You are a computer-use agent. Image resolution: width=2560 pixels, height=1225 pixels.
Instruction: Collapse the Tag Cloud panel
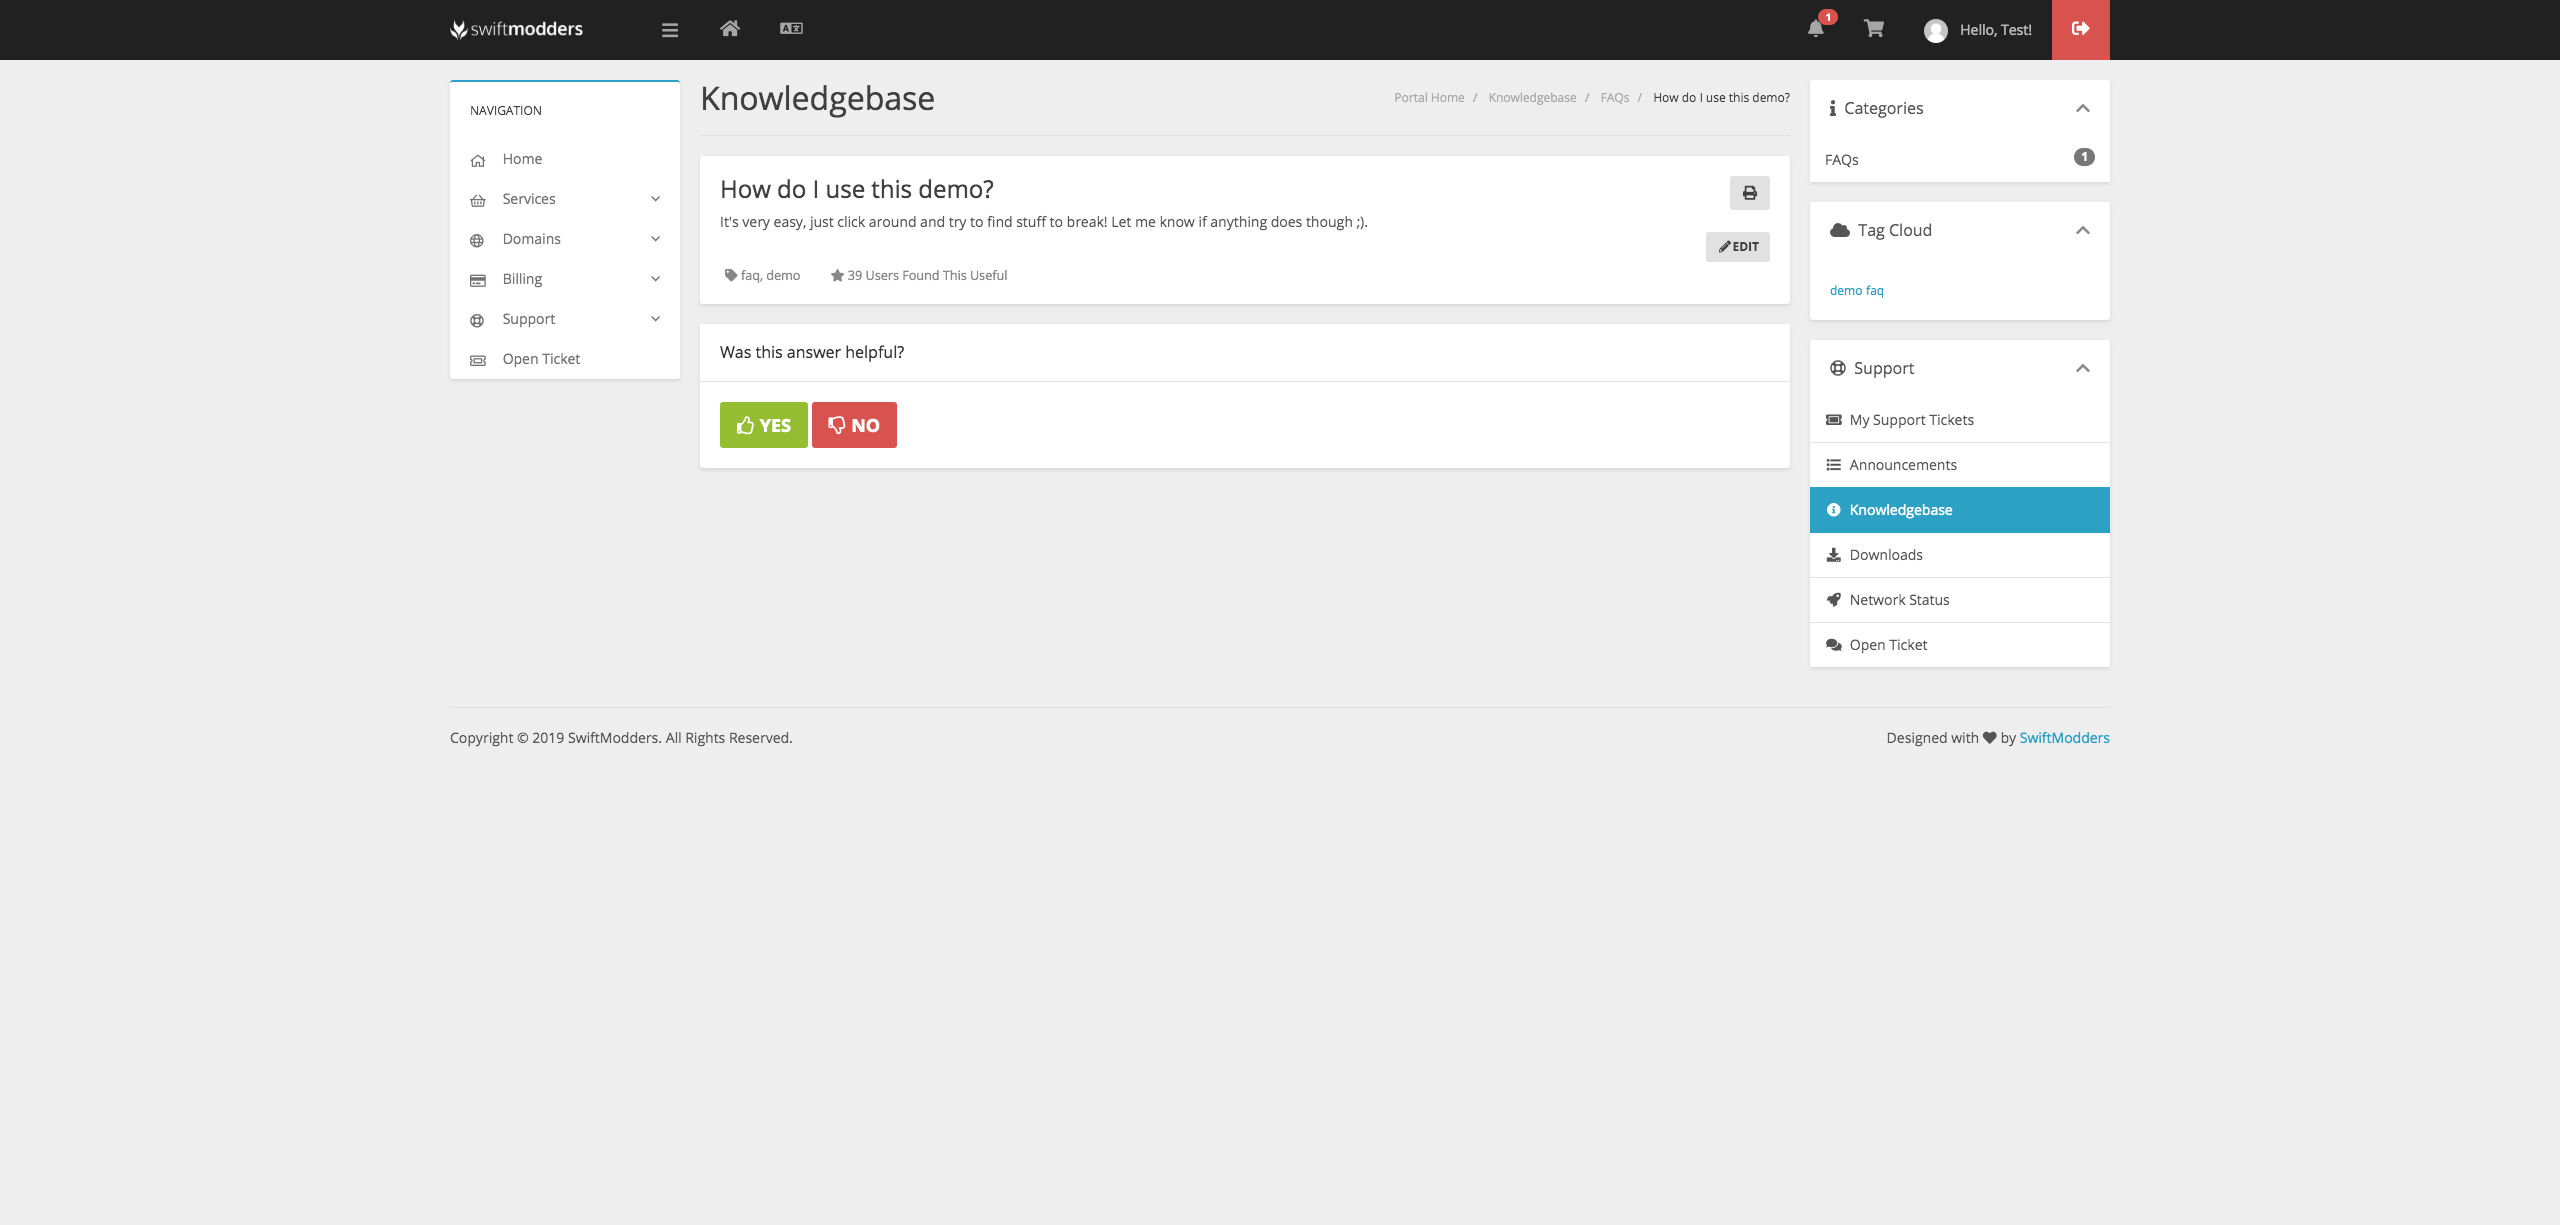(x=2082, y=230)
